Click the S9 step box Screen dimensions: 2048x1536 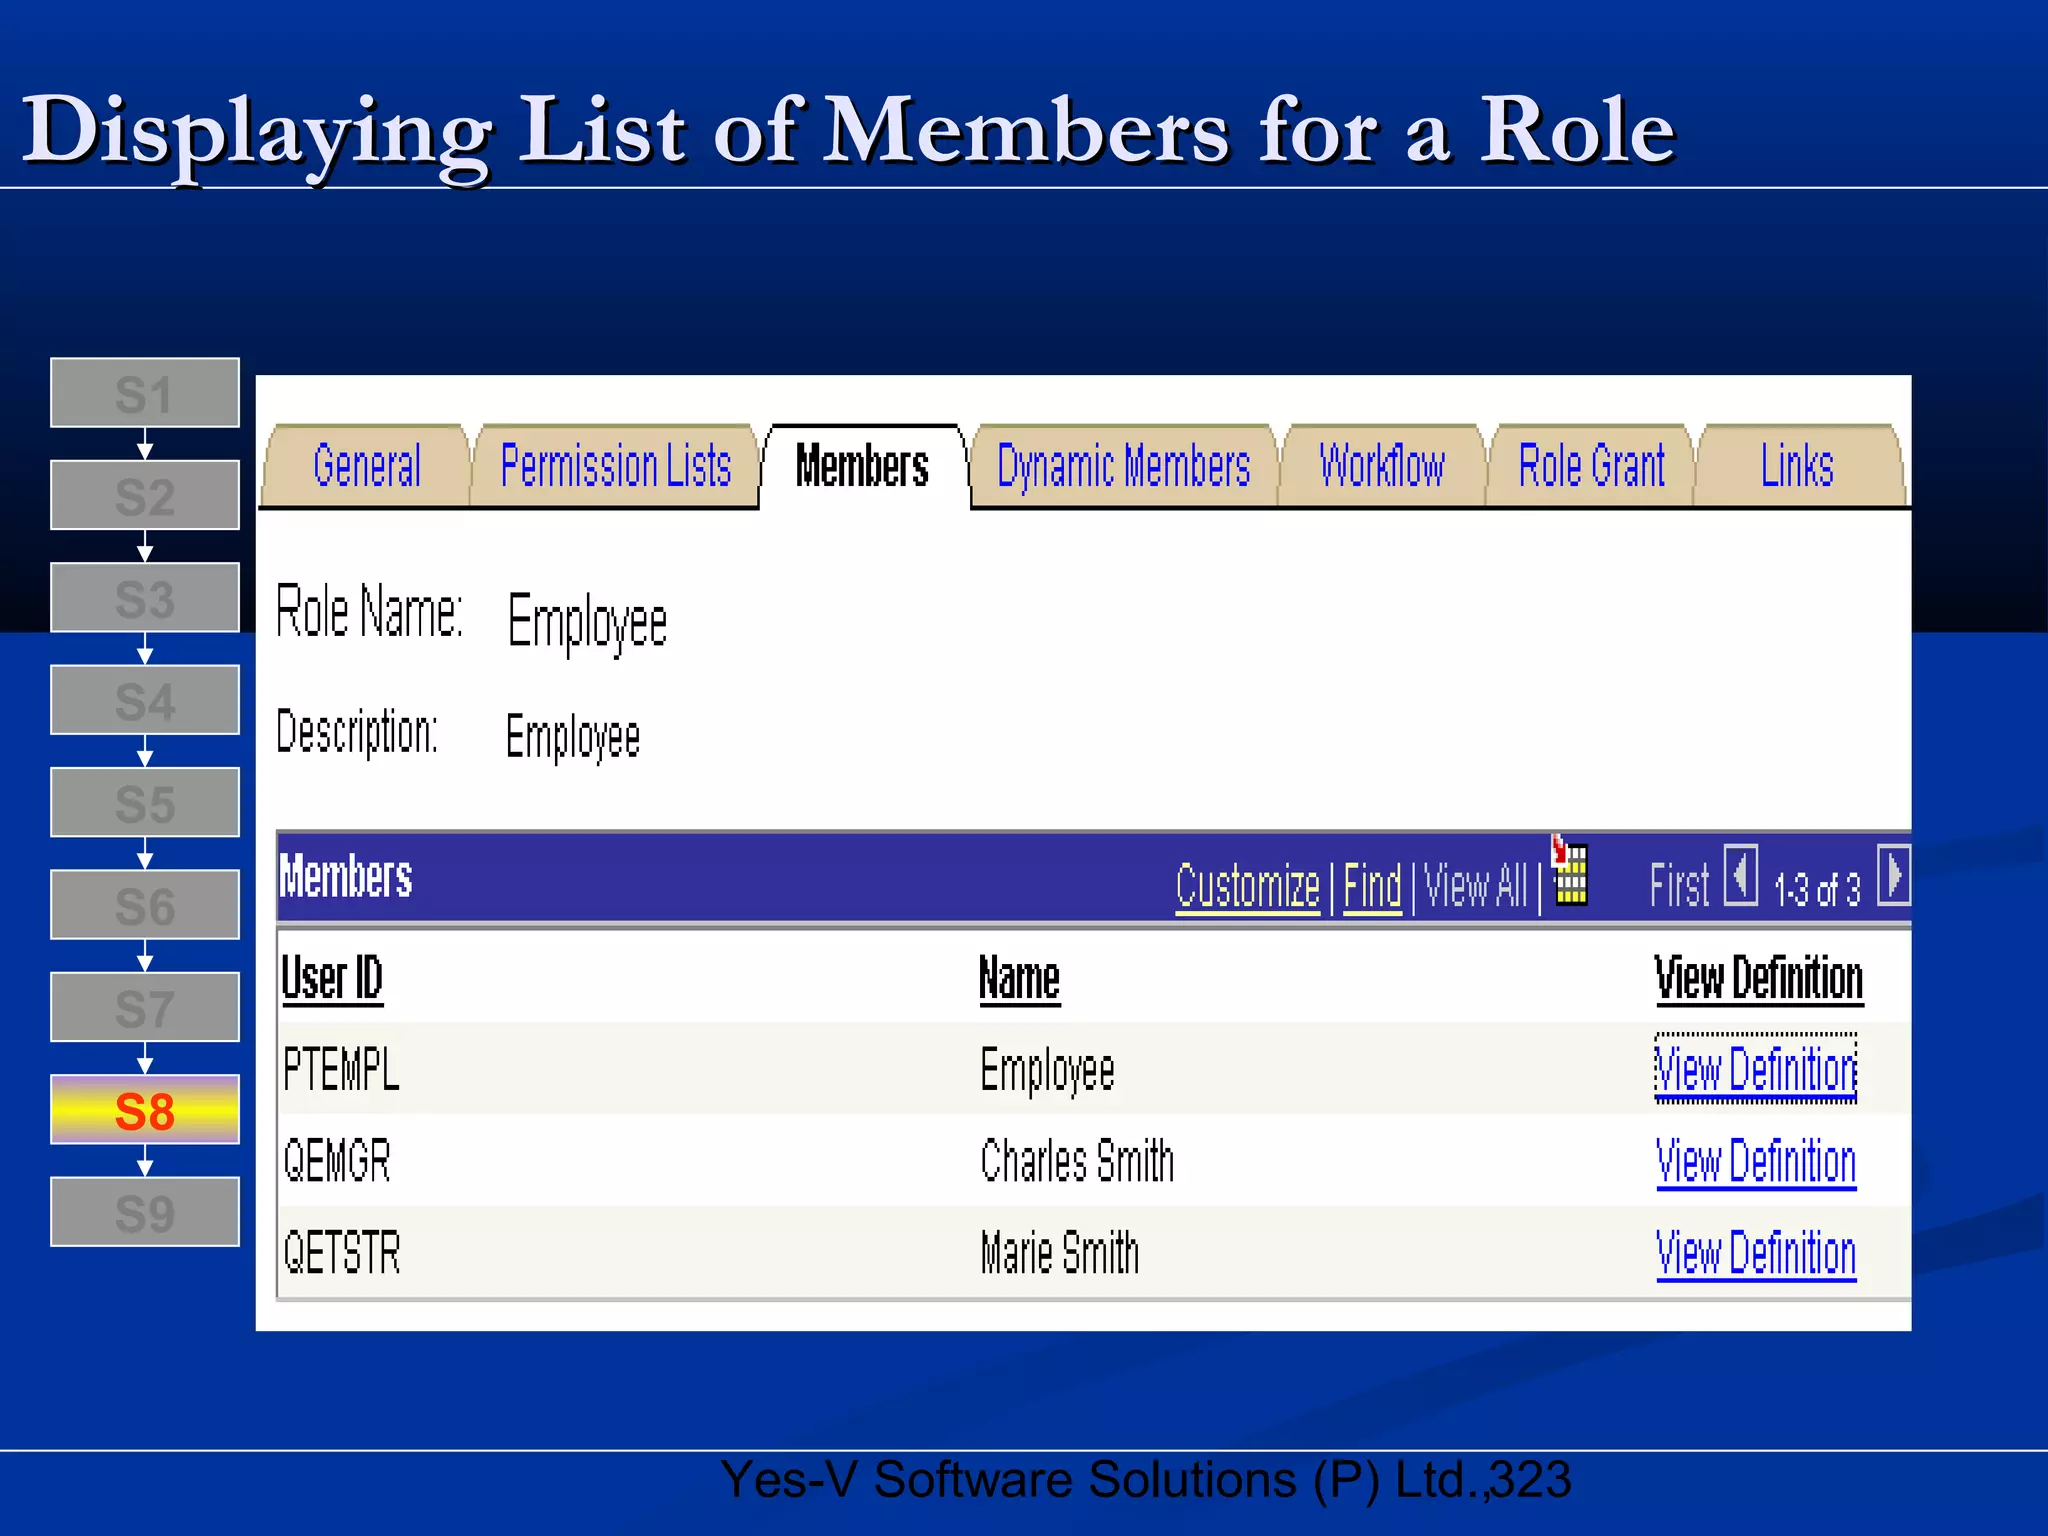click(x=145, y=1212)
